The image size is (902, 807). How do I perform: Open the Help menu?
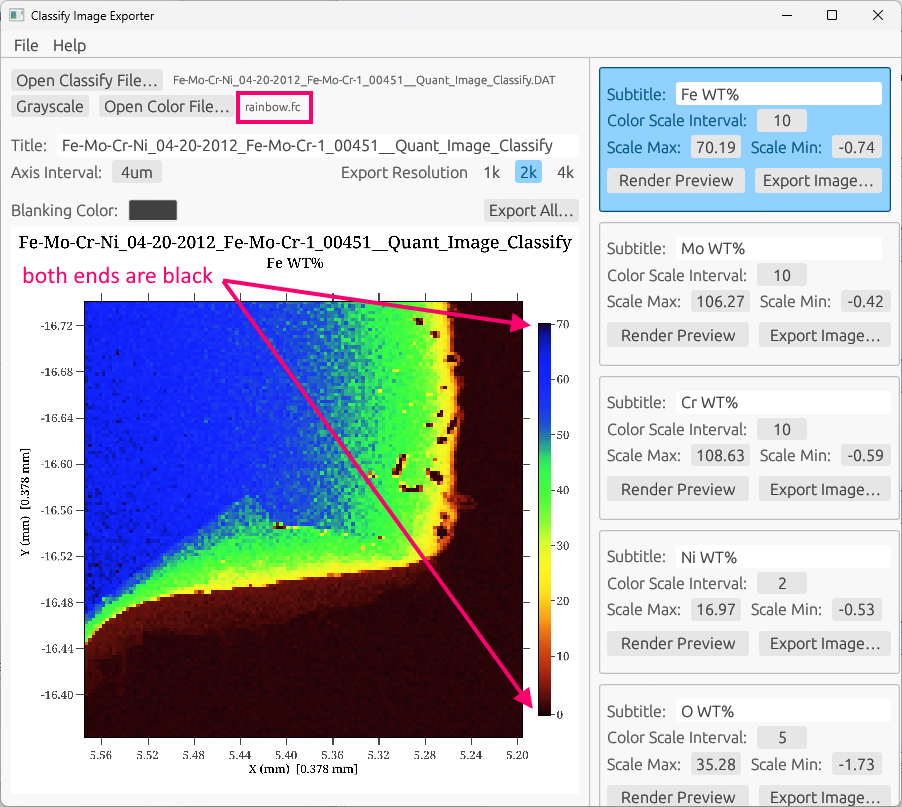pyautogui.click(x=69, y=45)
